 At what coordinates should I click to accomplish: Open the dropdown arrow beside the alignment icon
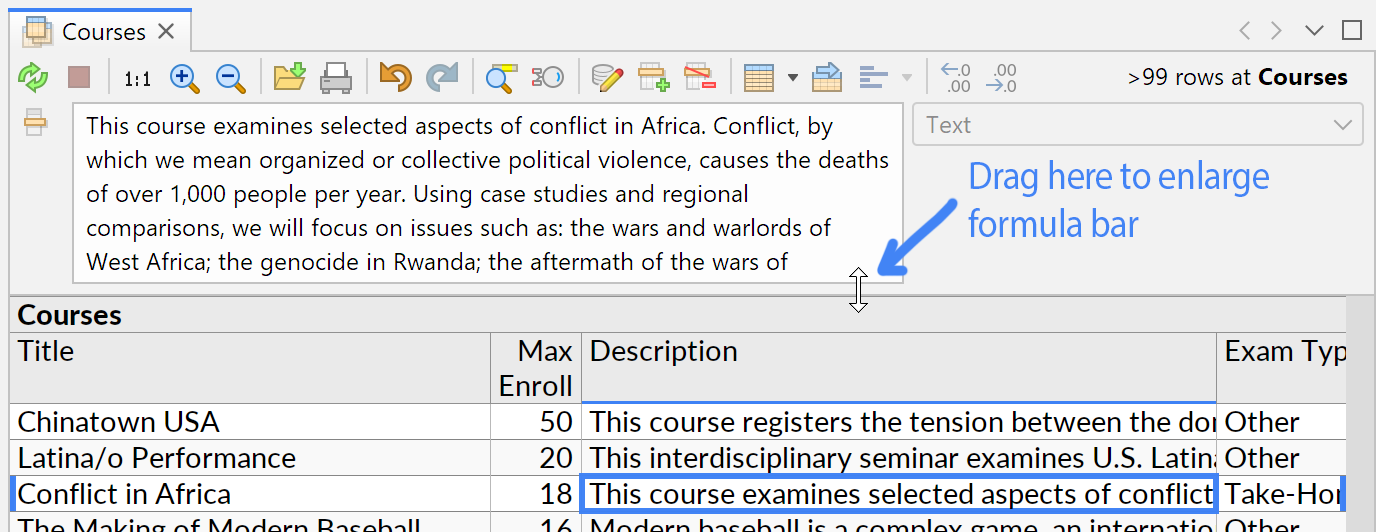pos(907,77)
